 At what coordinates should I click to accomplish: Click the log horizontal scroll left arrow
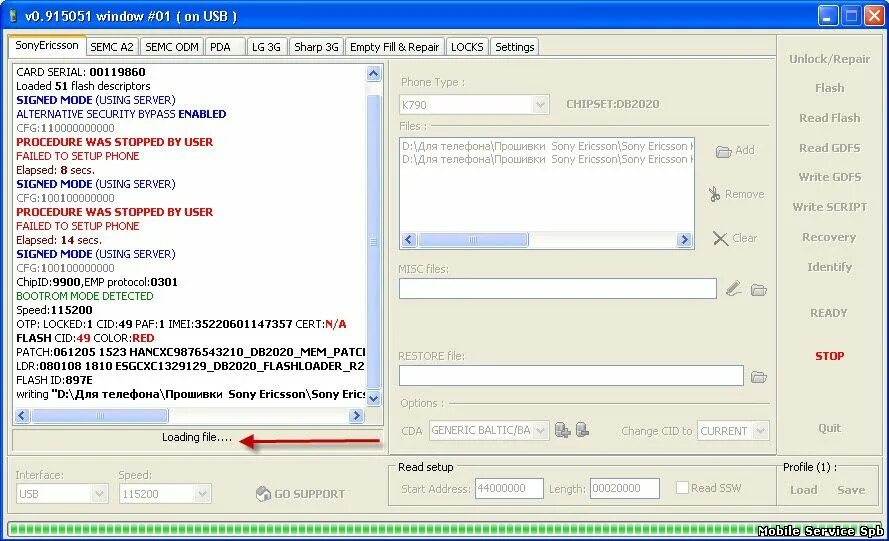tap(22, 416)
